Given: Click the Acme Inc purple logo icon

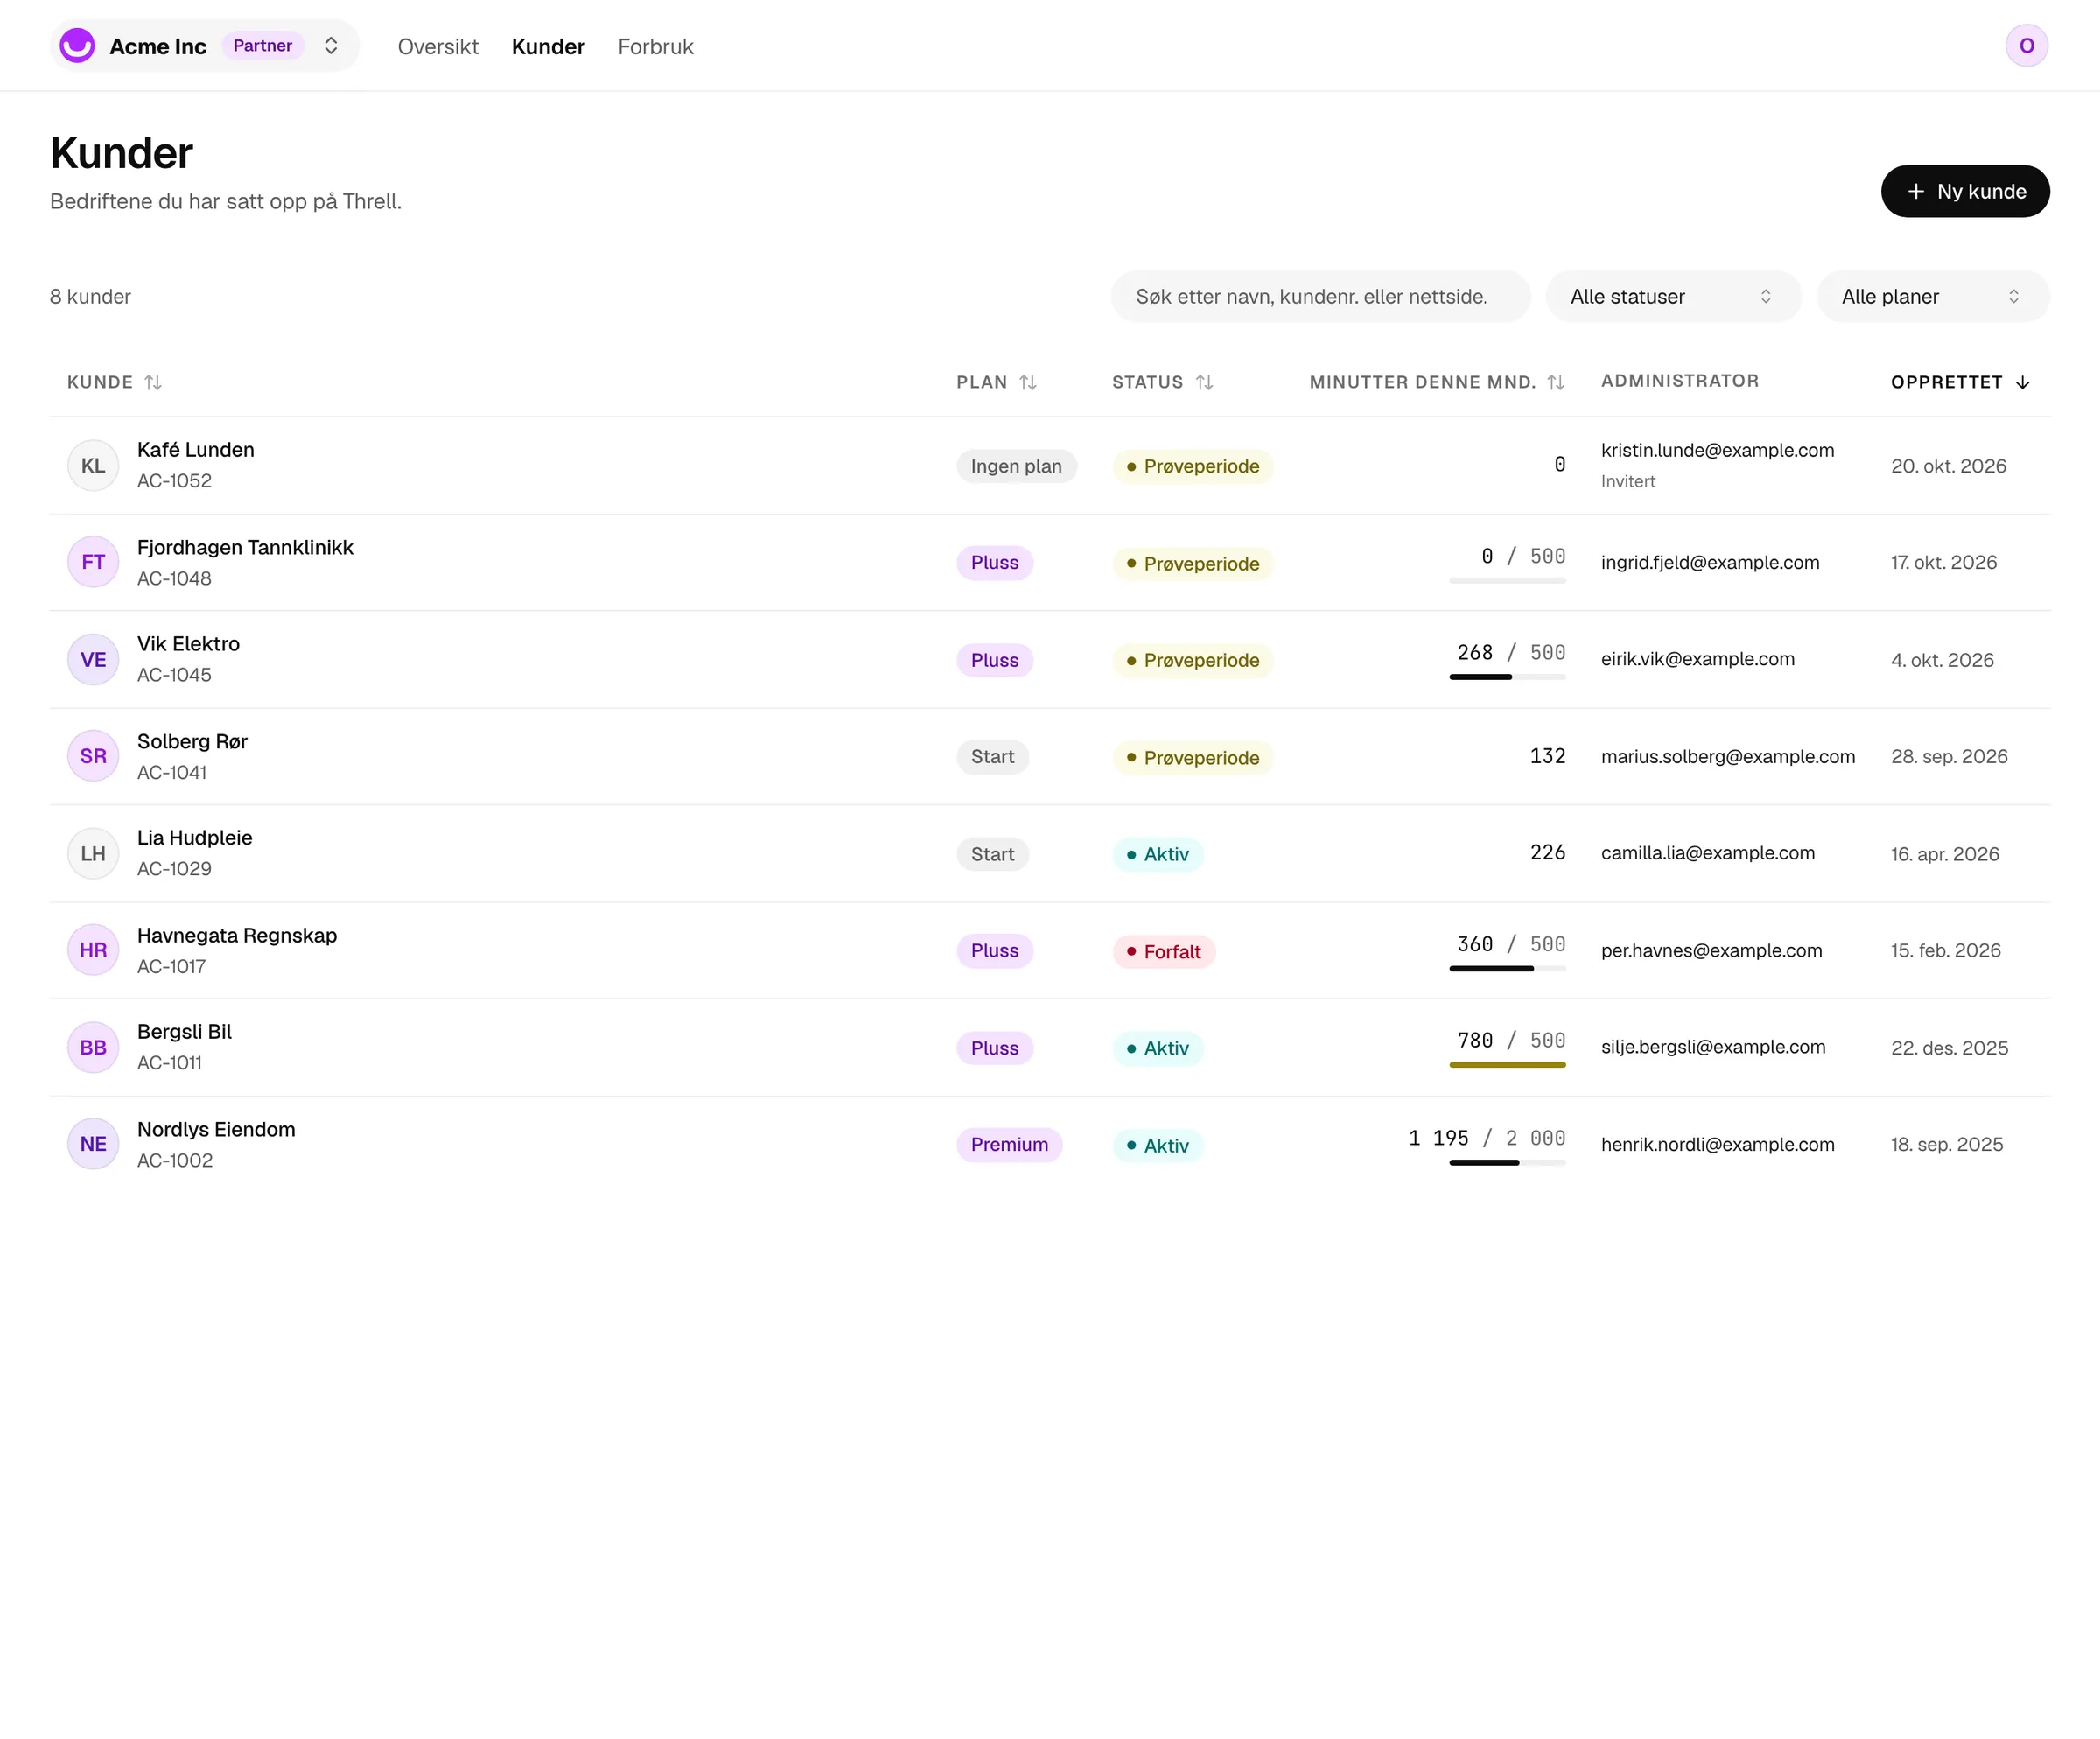Looking at the screenshot, I should tap(77, 46).
